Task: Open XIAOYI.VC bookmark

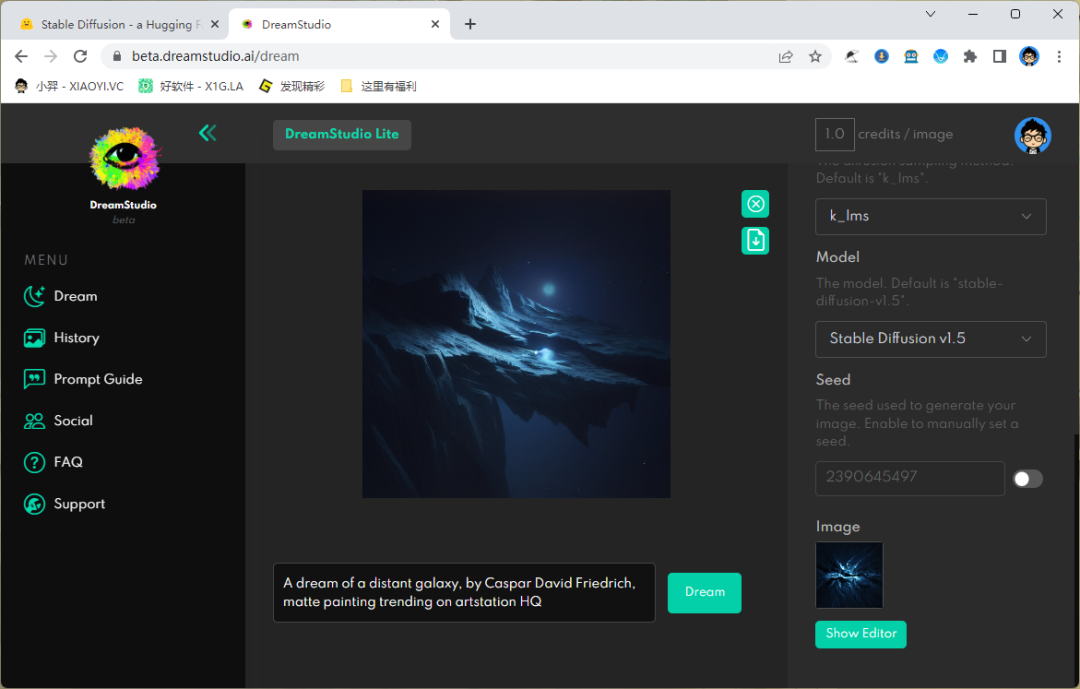Action: 69,86
